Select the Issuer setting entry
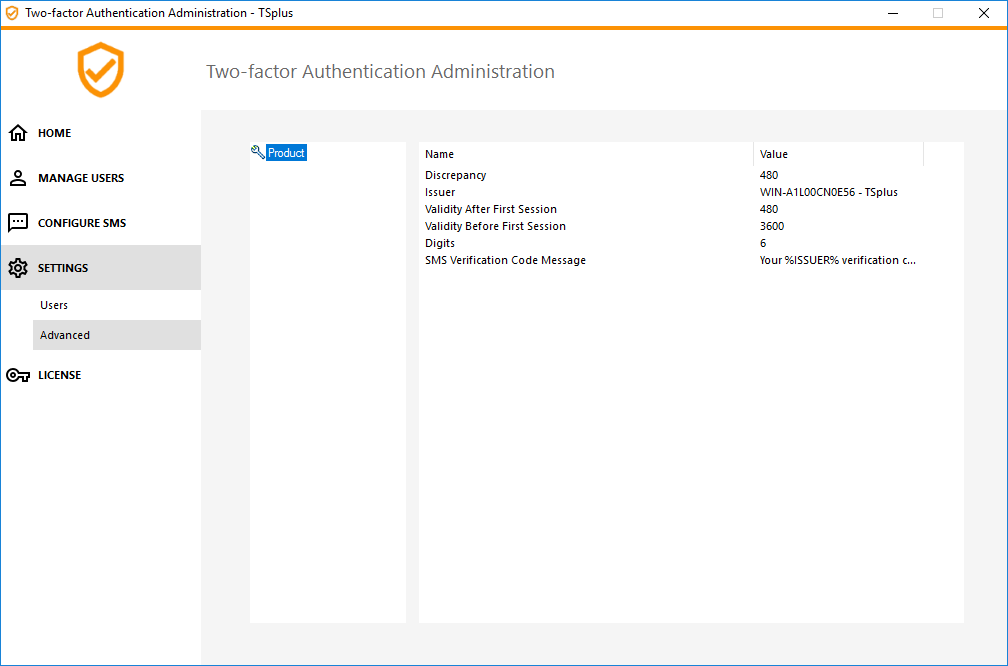This screenshot has width=1008, height=666. click(x=440, y=191)
